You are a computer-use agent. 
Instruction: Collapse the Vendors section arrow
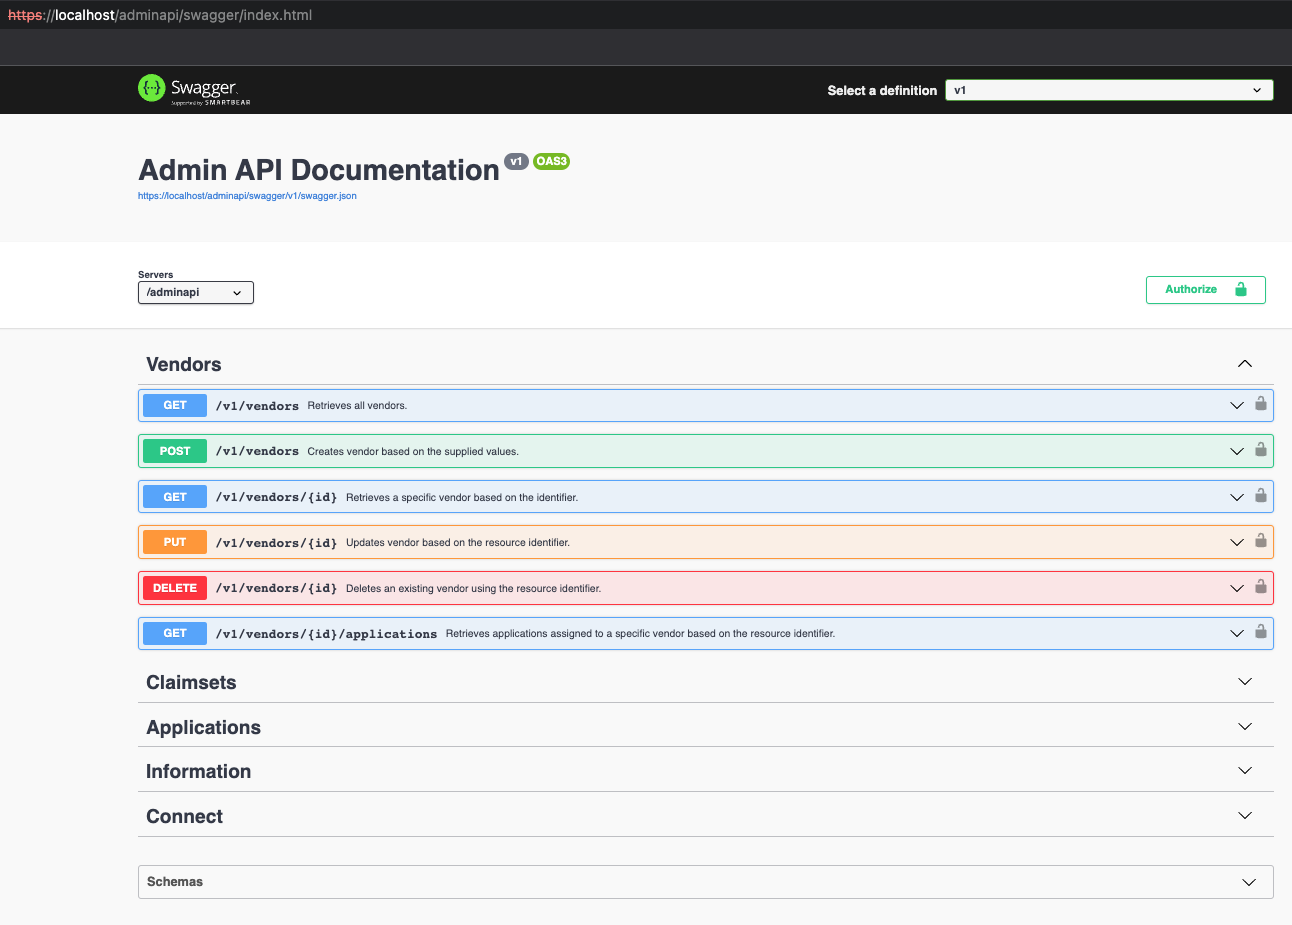click(1245, 364)
